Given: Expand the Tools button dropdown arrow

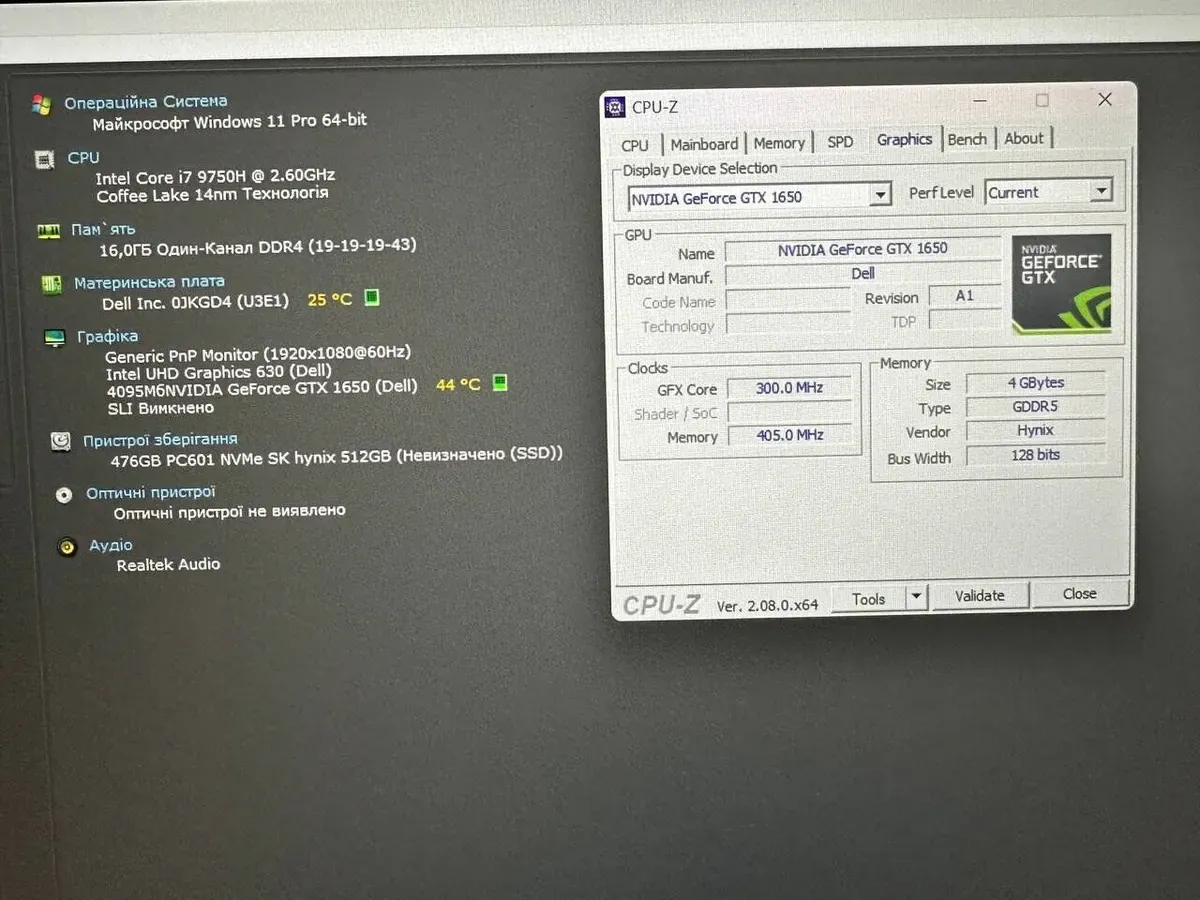Looking at the screenshot, I should [916, 598].
